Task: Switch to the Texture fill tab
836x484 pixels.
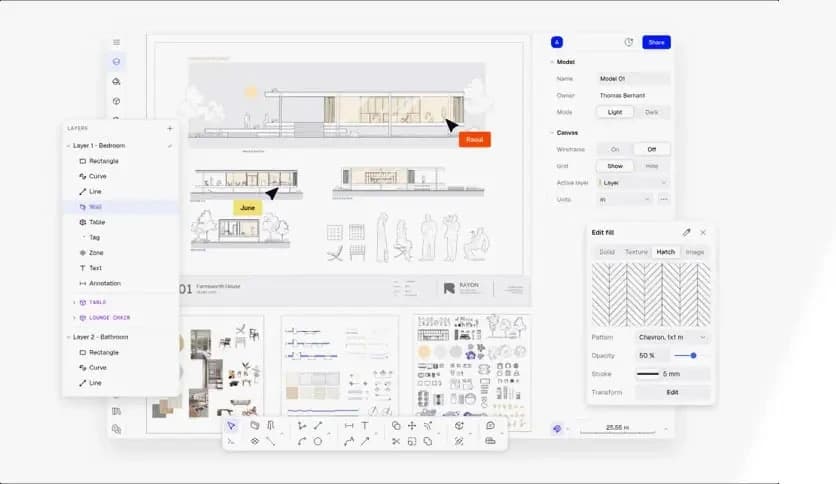Action: pos(636,252)
